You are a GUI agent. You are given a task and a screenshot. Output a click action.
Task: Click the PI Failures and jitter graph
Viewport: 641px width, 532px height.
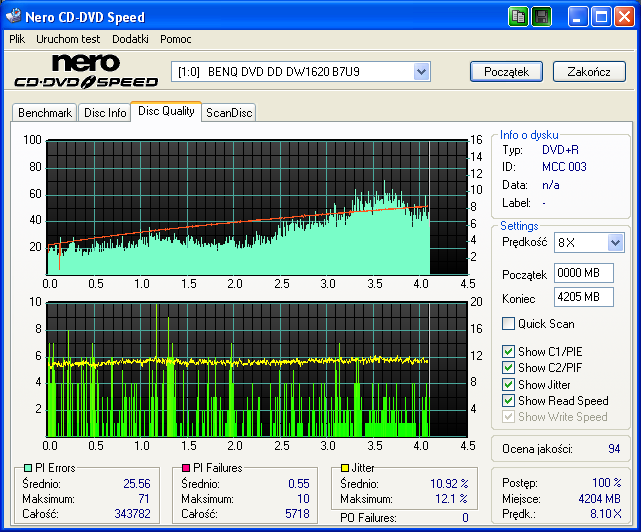tap(257, 370)
